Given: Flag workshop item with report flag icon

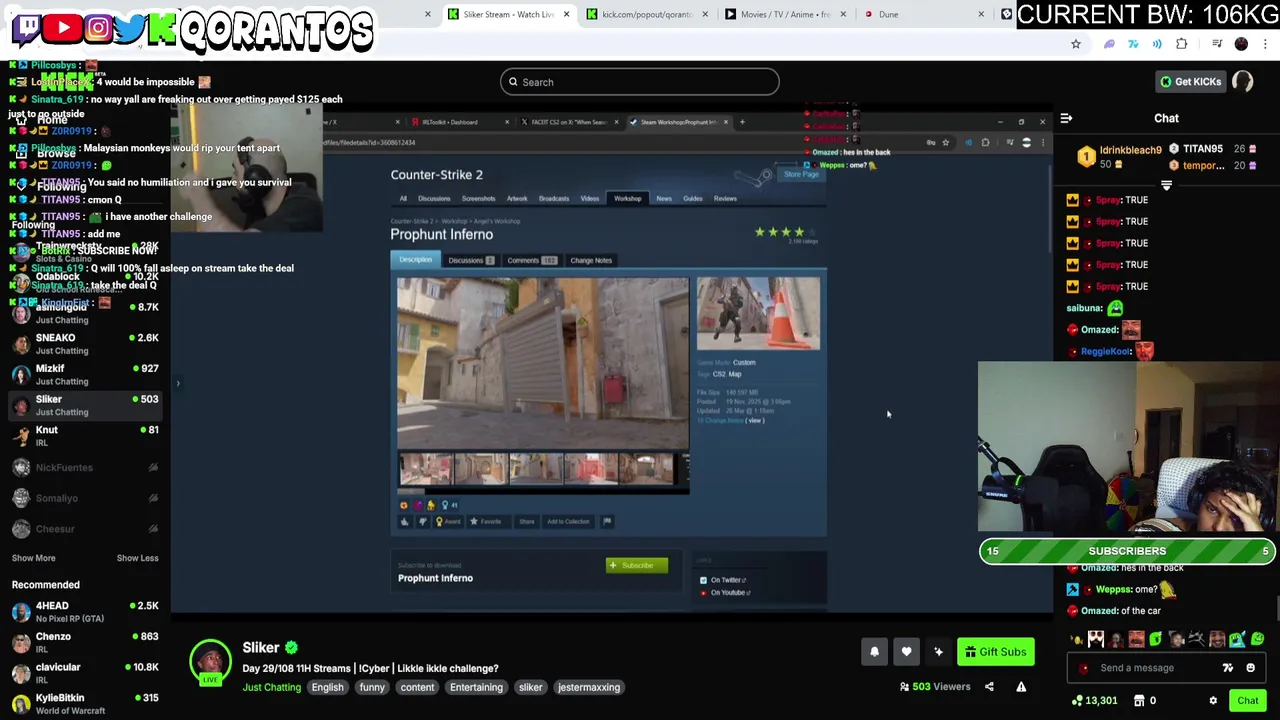Looking at the screenshot, I should point(607,521).
